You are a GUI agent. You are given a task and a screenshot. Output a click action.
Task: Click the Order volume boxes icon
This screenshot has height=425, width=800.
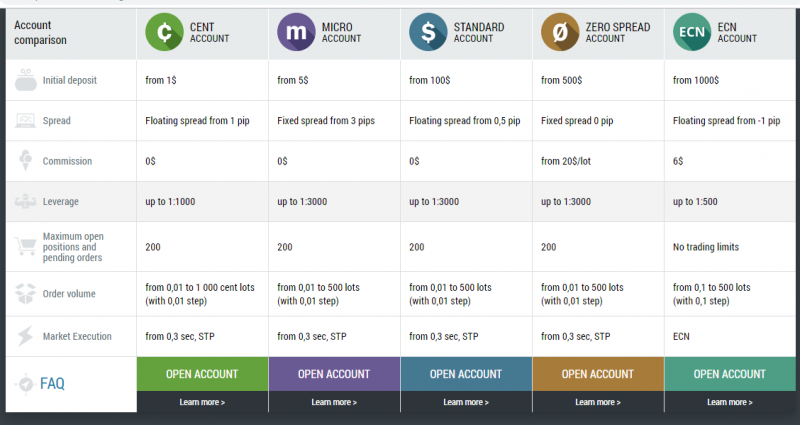[x=26, y=293]
